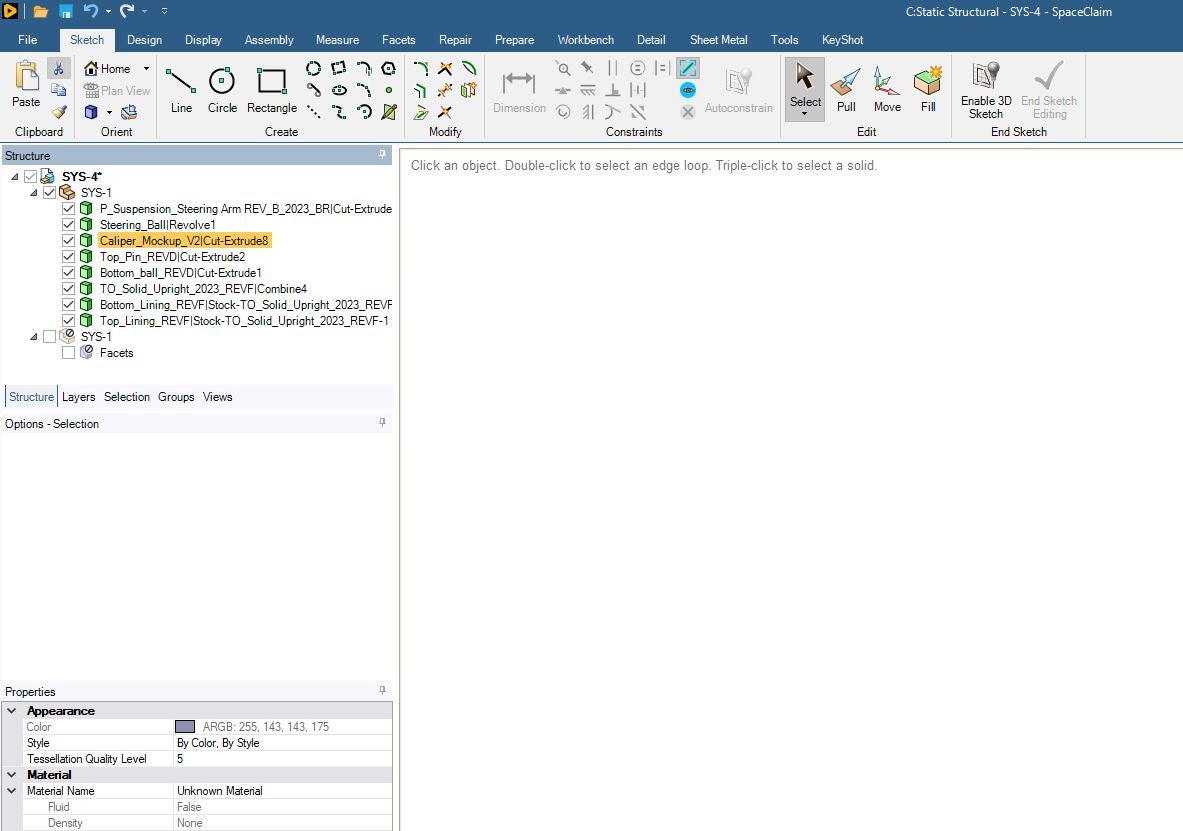Select Bottom_ball_REVD|Cut-Extrude1 tree item

(x=180, y=272)
